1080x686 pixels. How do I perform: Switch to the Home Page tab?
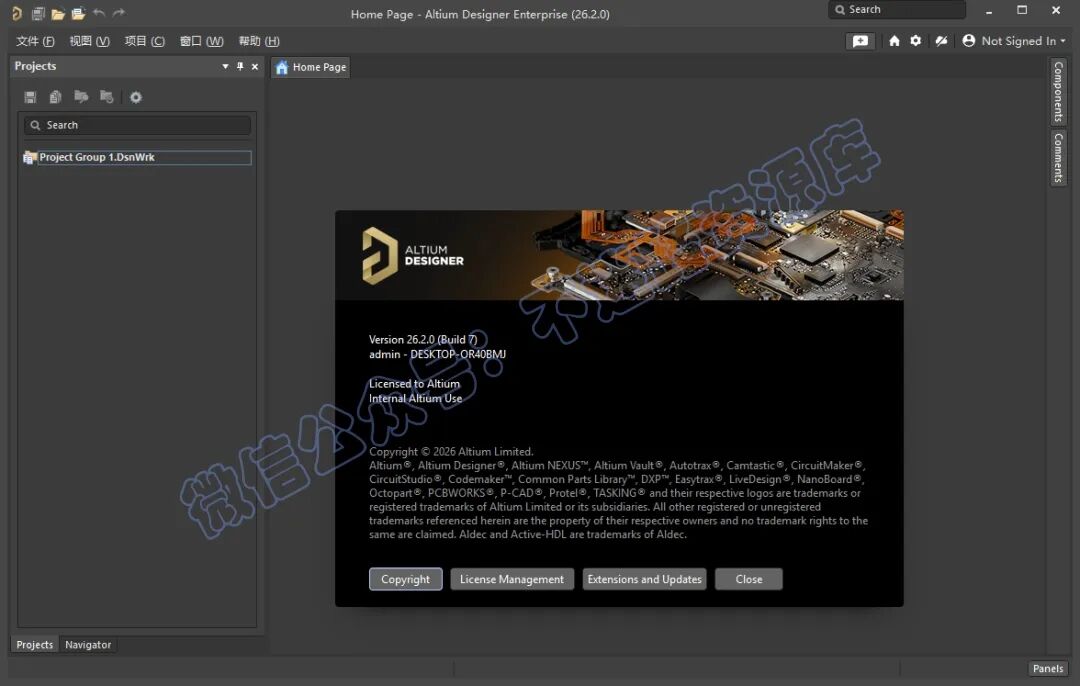pos(311,67)
